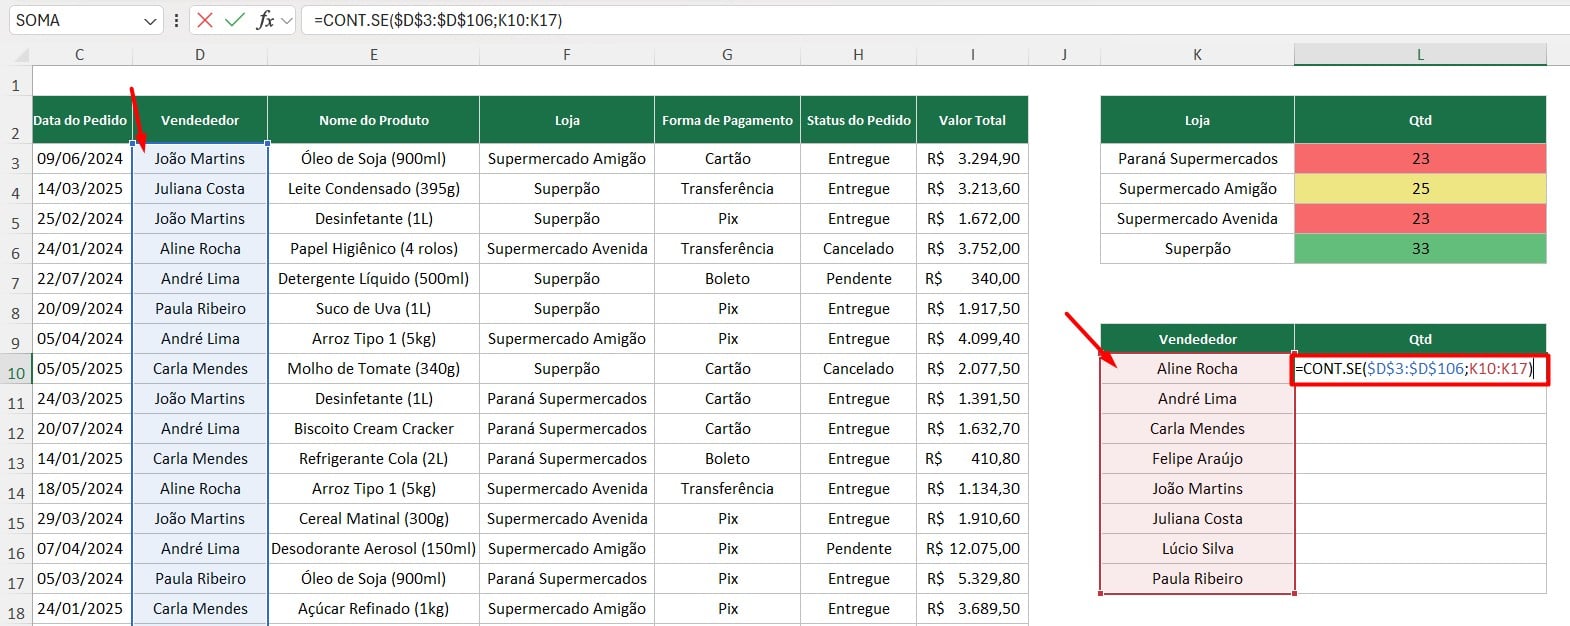Image resolution: width=1570 pixels, height=626 pixels.
Task: Open the chevron dropdown next to fx
Action: (x=287, y=20)
